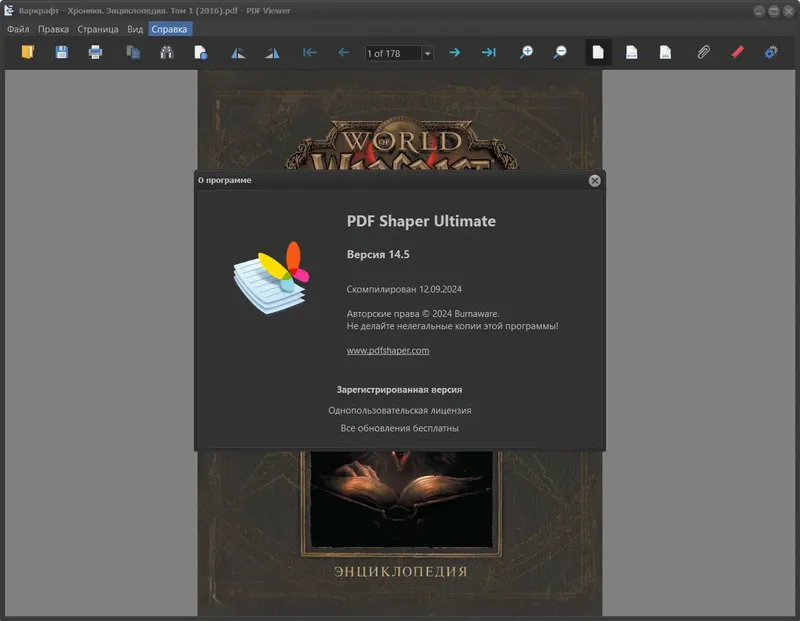The image size is (800, 621).
Task: Rotate page left with the first triangle icon
Action: pyautogui.click(x=238, y=52)
